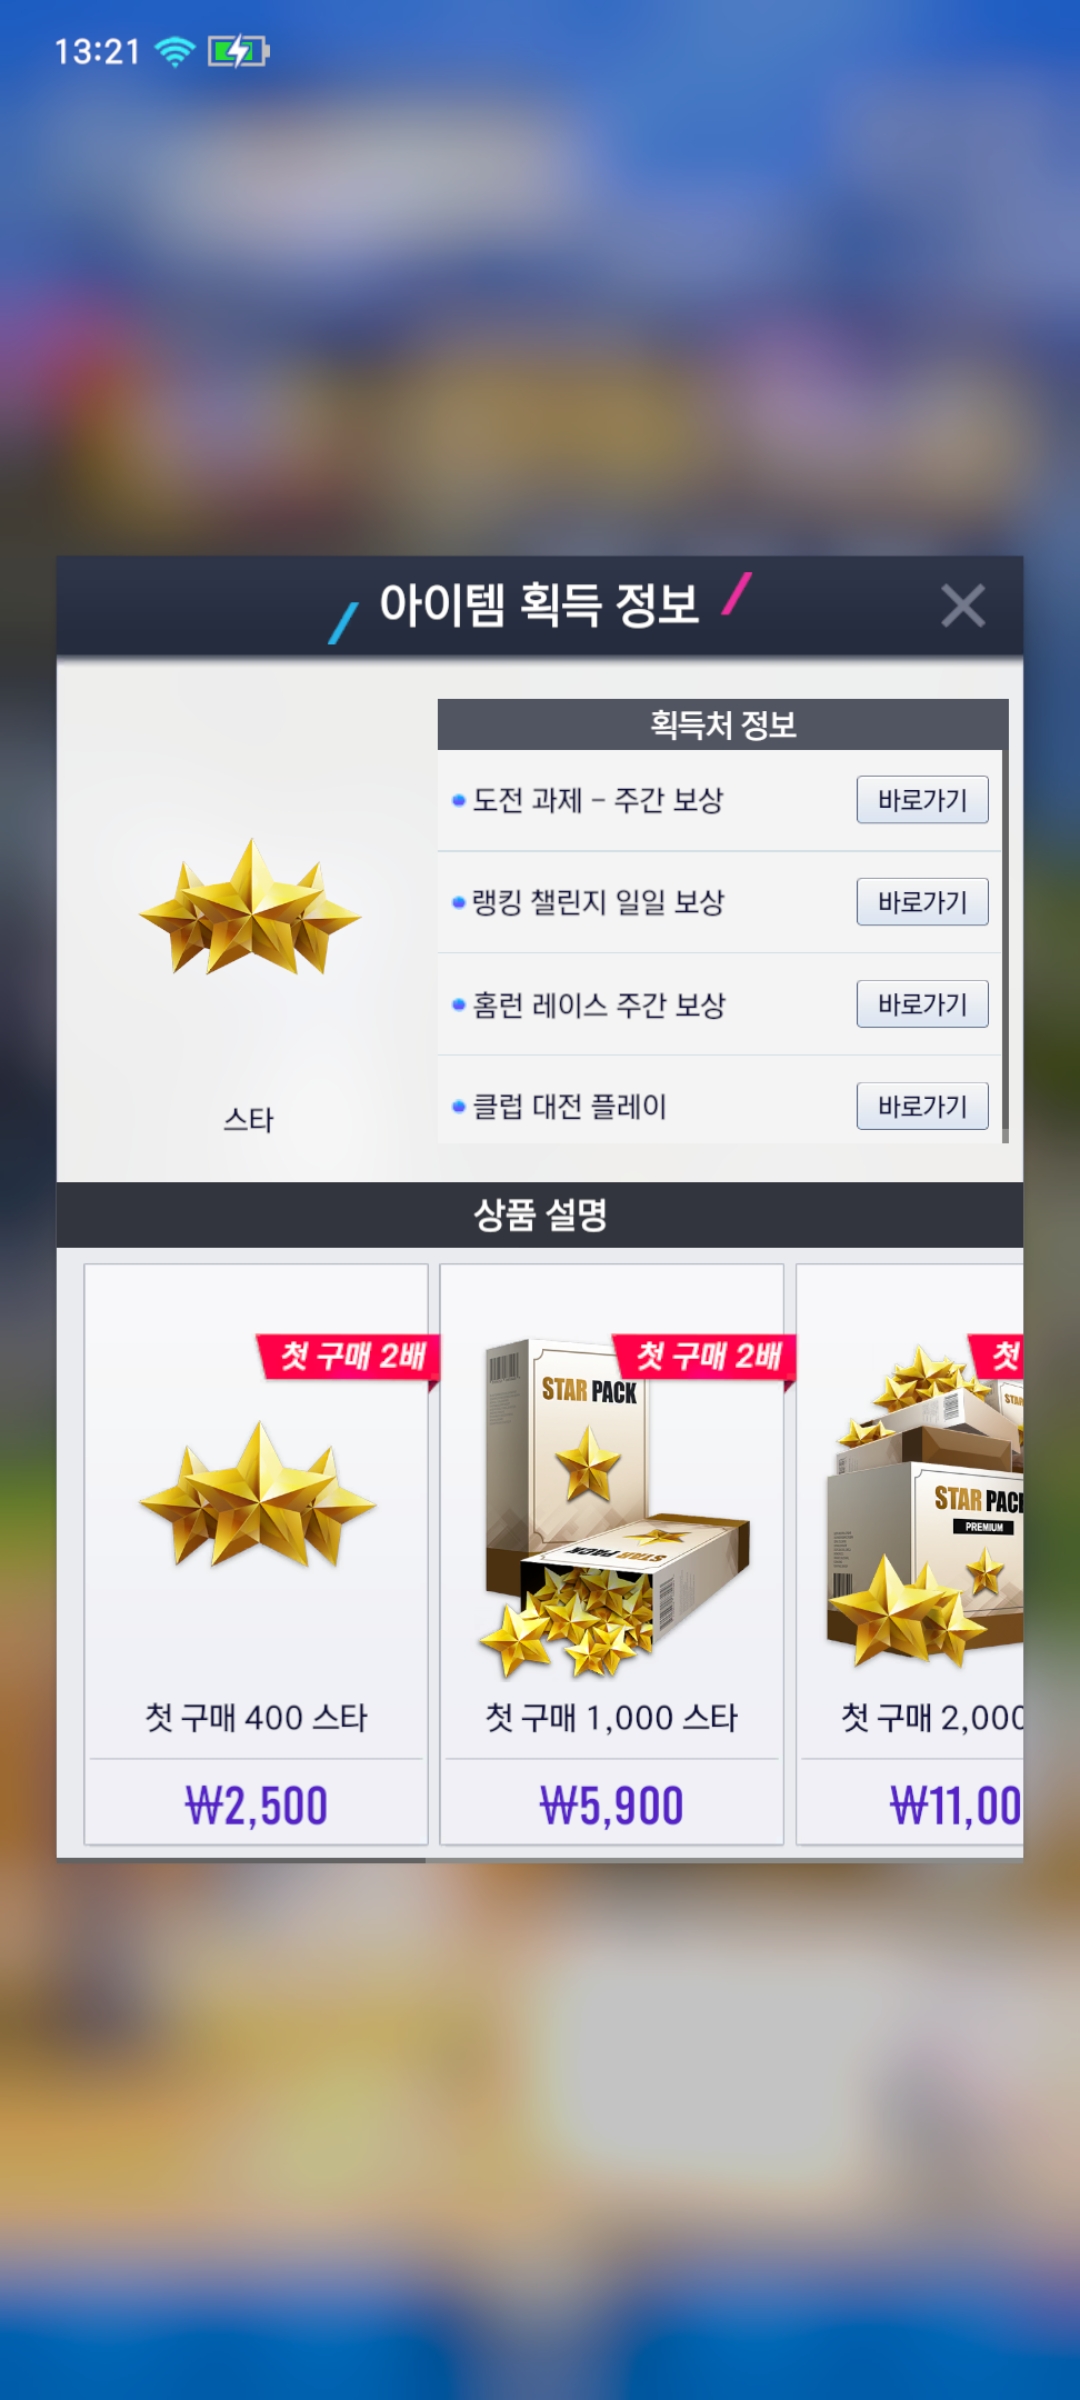Select the 클럽 대전 플레이 entry text
Screen dimensions: 1080x2400
point(569,1106)
